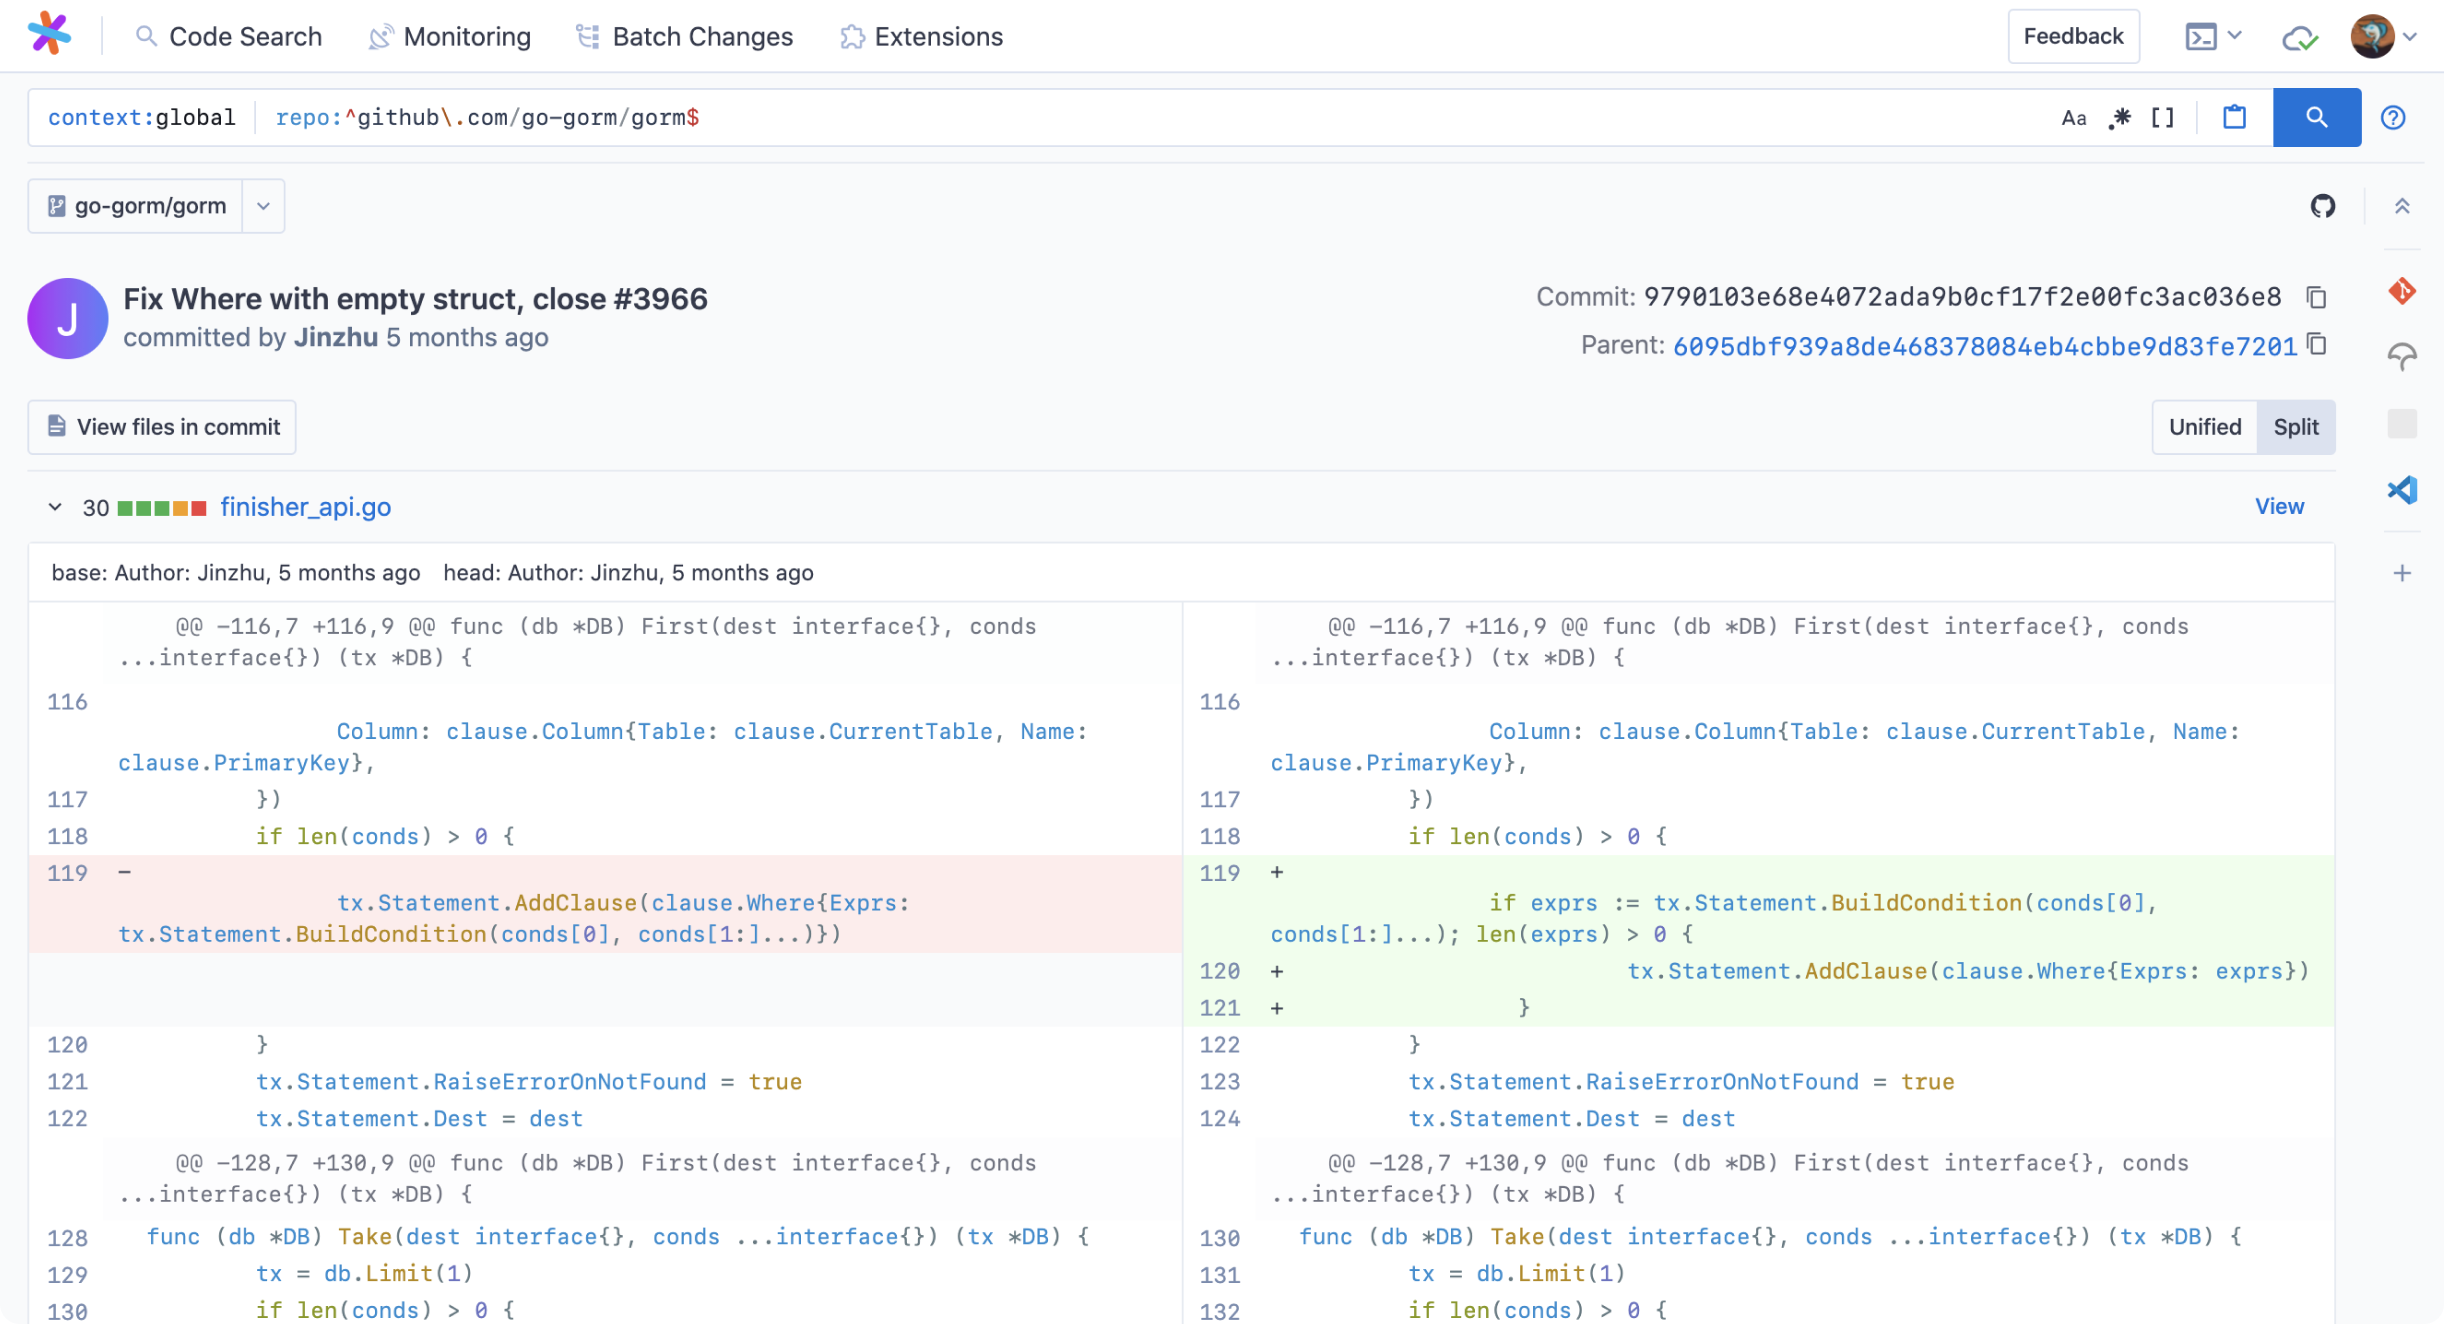Click base author info text
The height and width of the screenshot is (1324, 2444).
click(x=235, y=573)
